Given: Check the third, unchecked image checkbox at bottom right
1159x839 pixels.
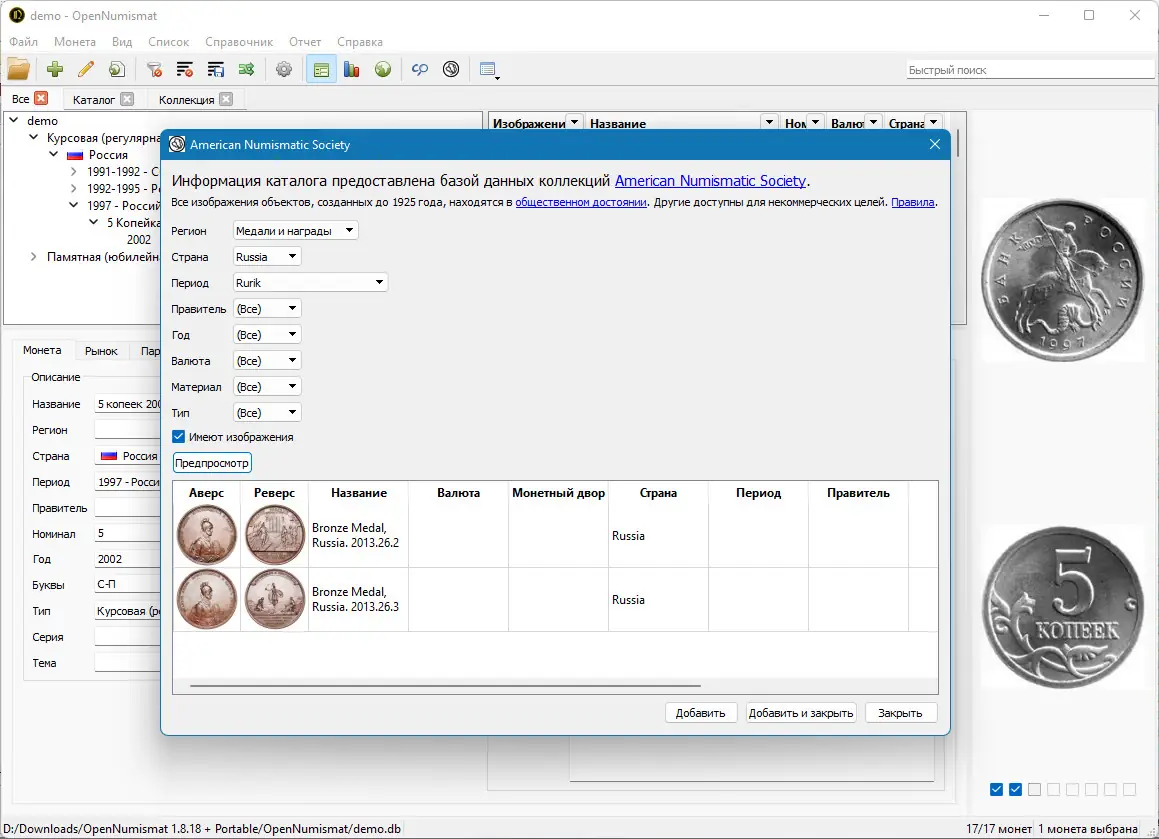Looking at the screenshot, I should 1035,789.
